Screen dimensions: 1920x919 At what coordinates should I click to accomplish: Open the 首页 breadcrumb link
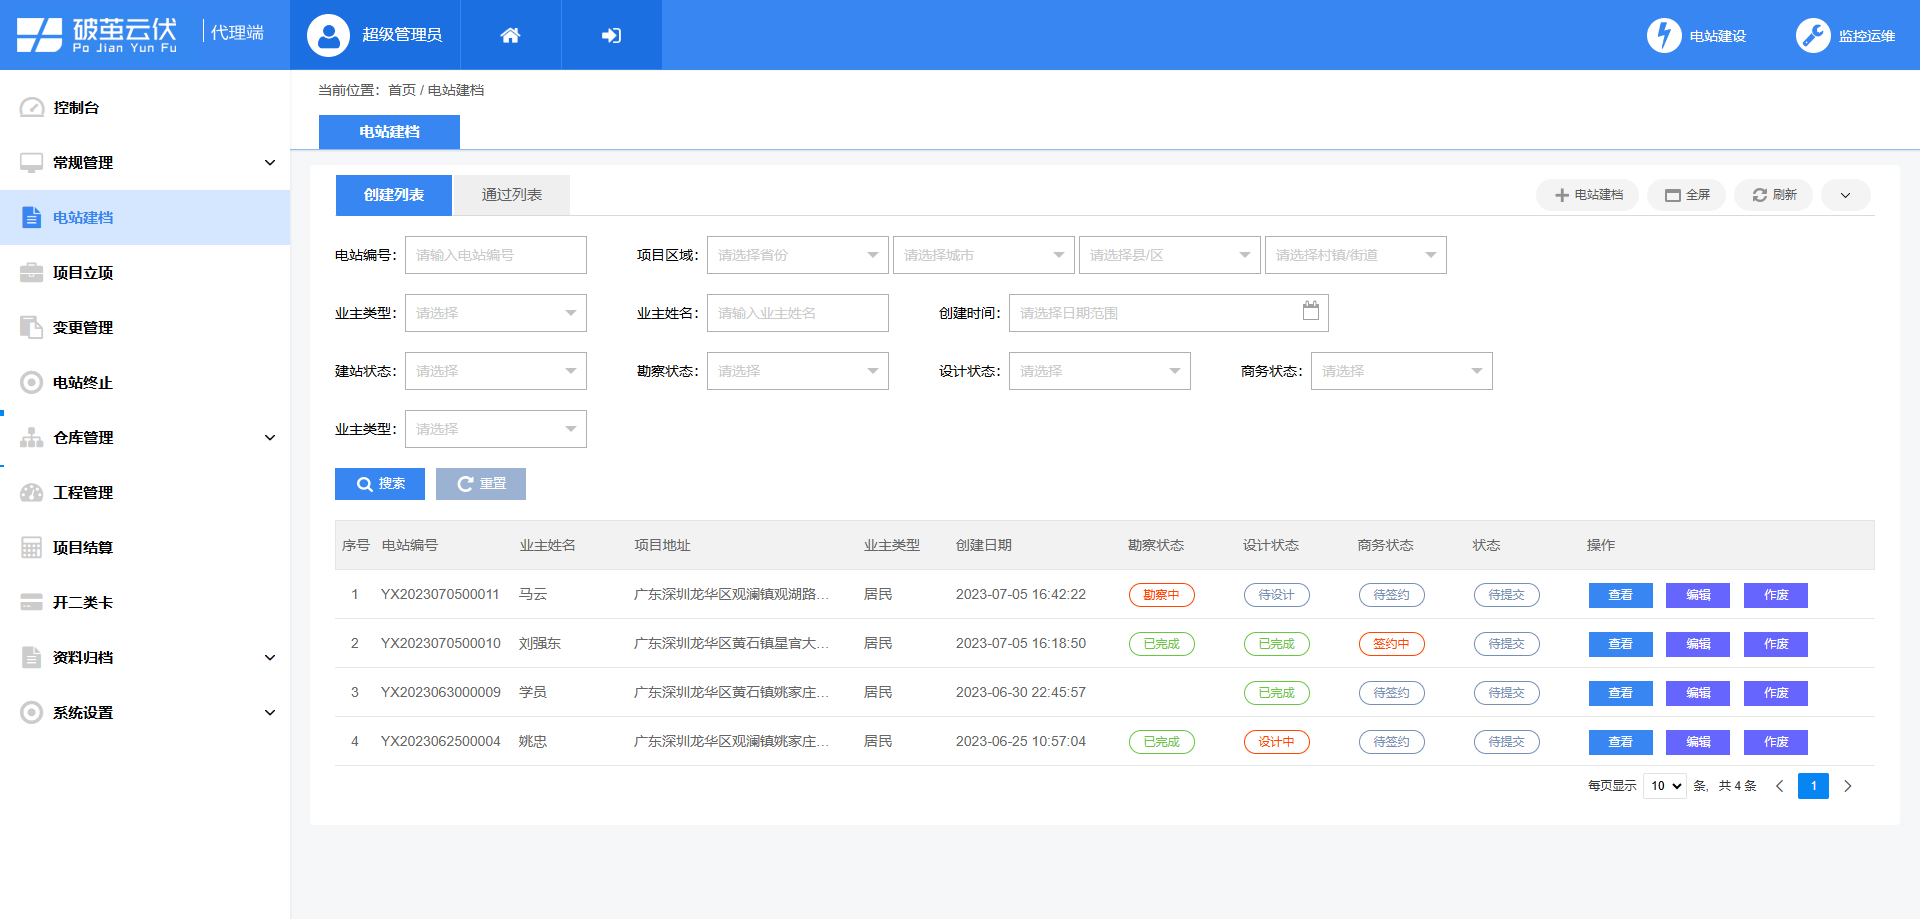pyautogui.click(x=400, y=90)
